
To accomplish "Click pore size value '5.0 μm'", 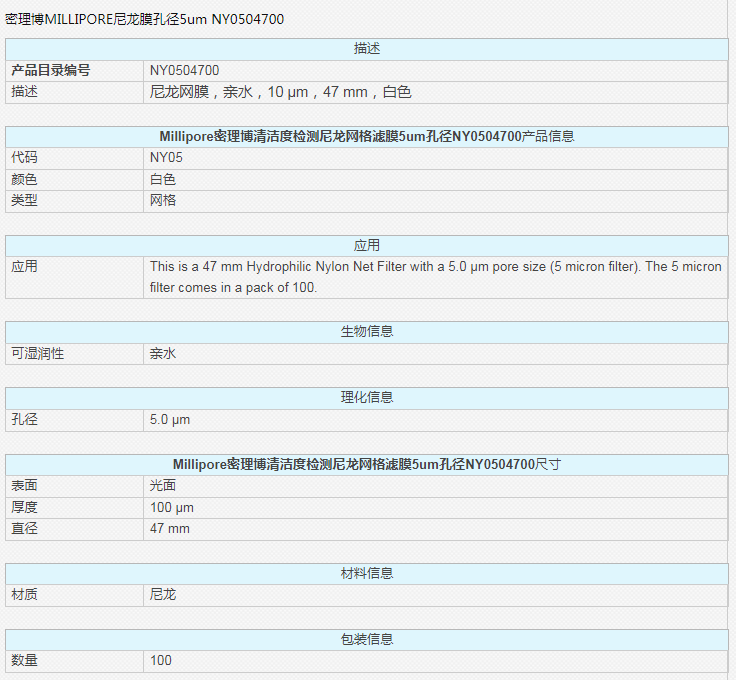I will tap(170, 420).
